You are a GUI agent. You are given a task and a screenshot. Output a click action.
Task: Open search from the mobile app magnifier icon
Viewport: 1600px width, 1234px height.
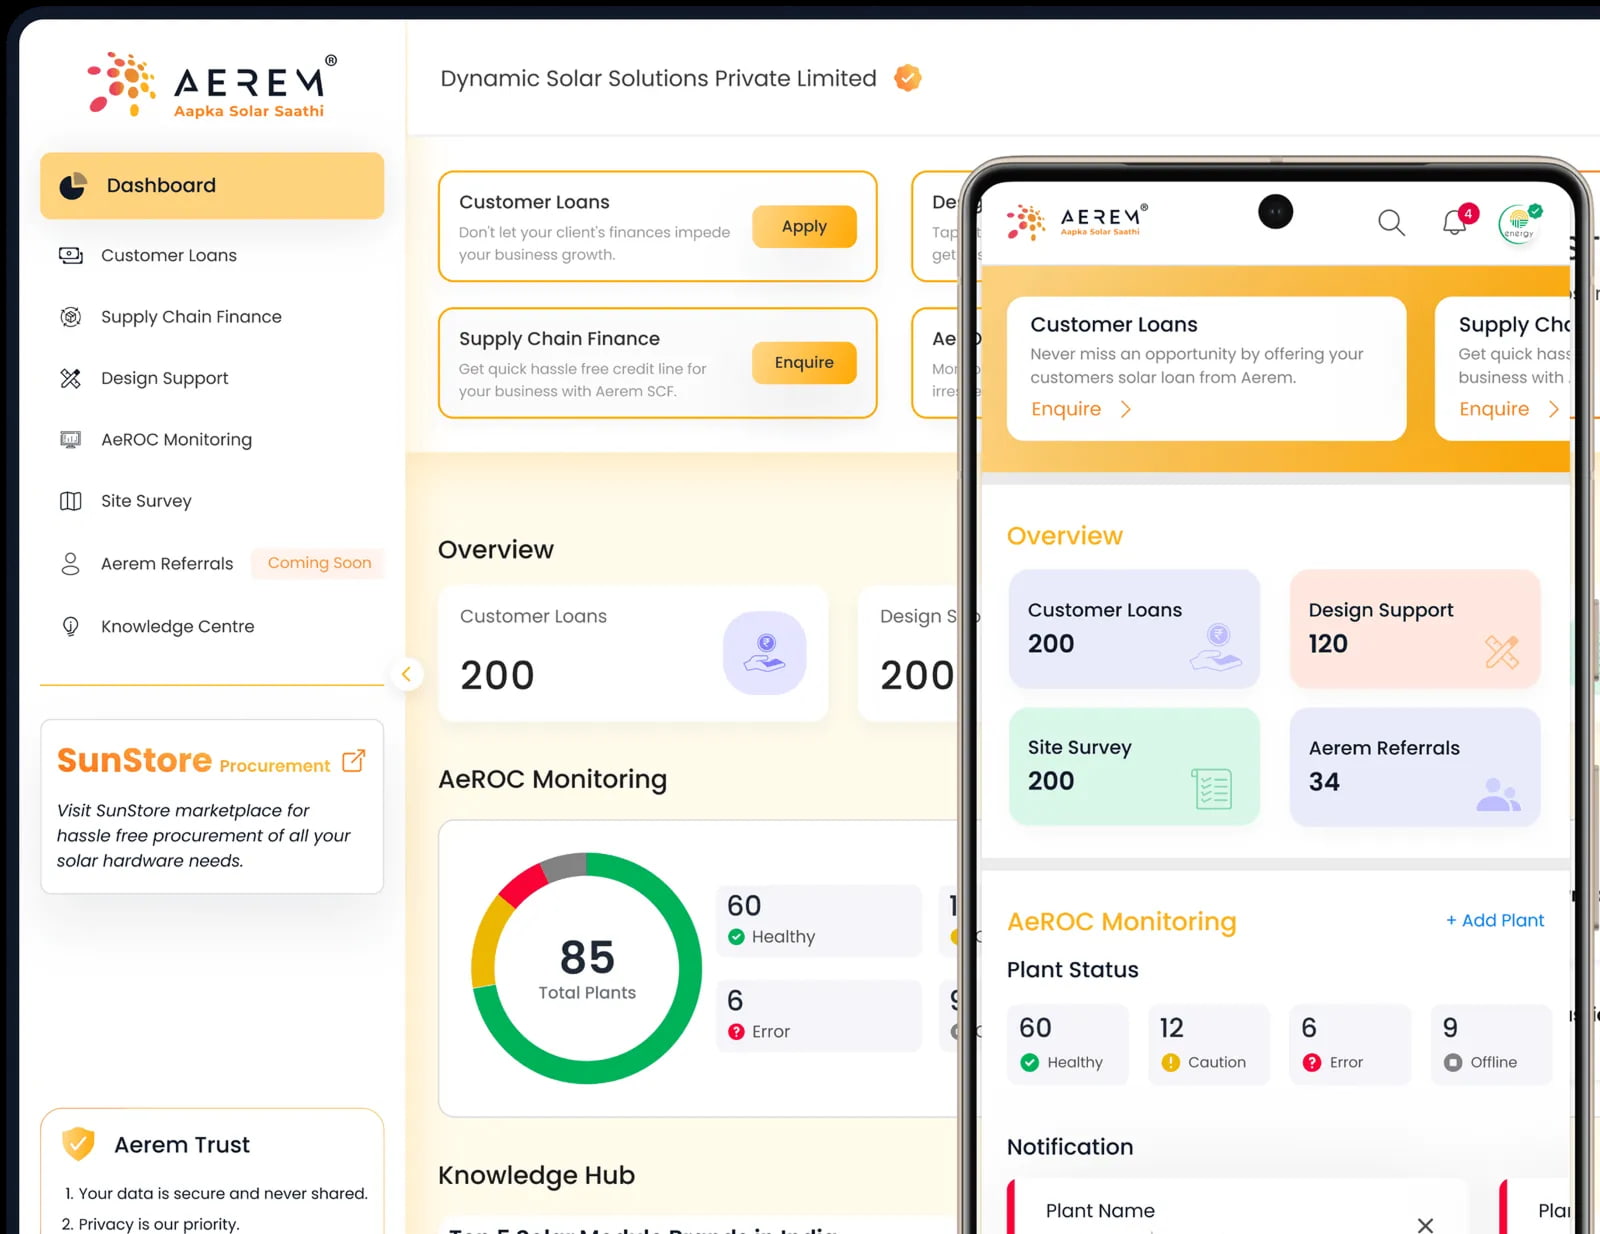tap(1391, 223)
